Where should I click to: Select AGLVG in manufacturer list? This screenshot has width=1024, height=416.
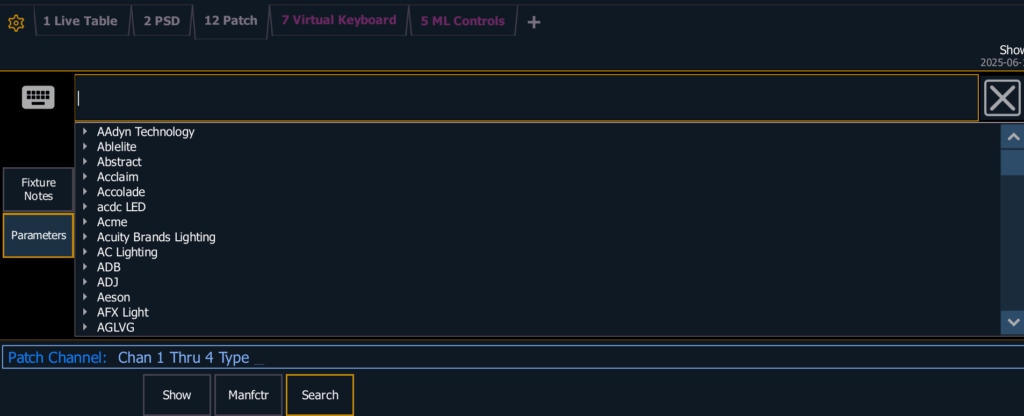(x=116, y=327)
